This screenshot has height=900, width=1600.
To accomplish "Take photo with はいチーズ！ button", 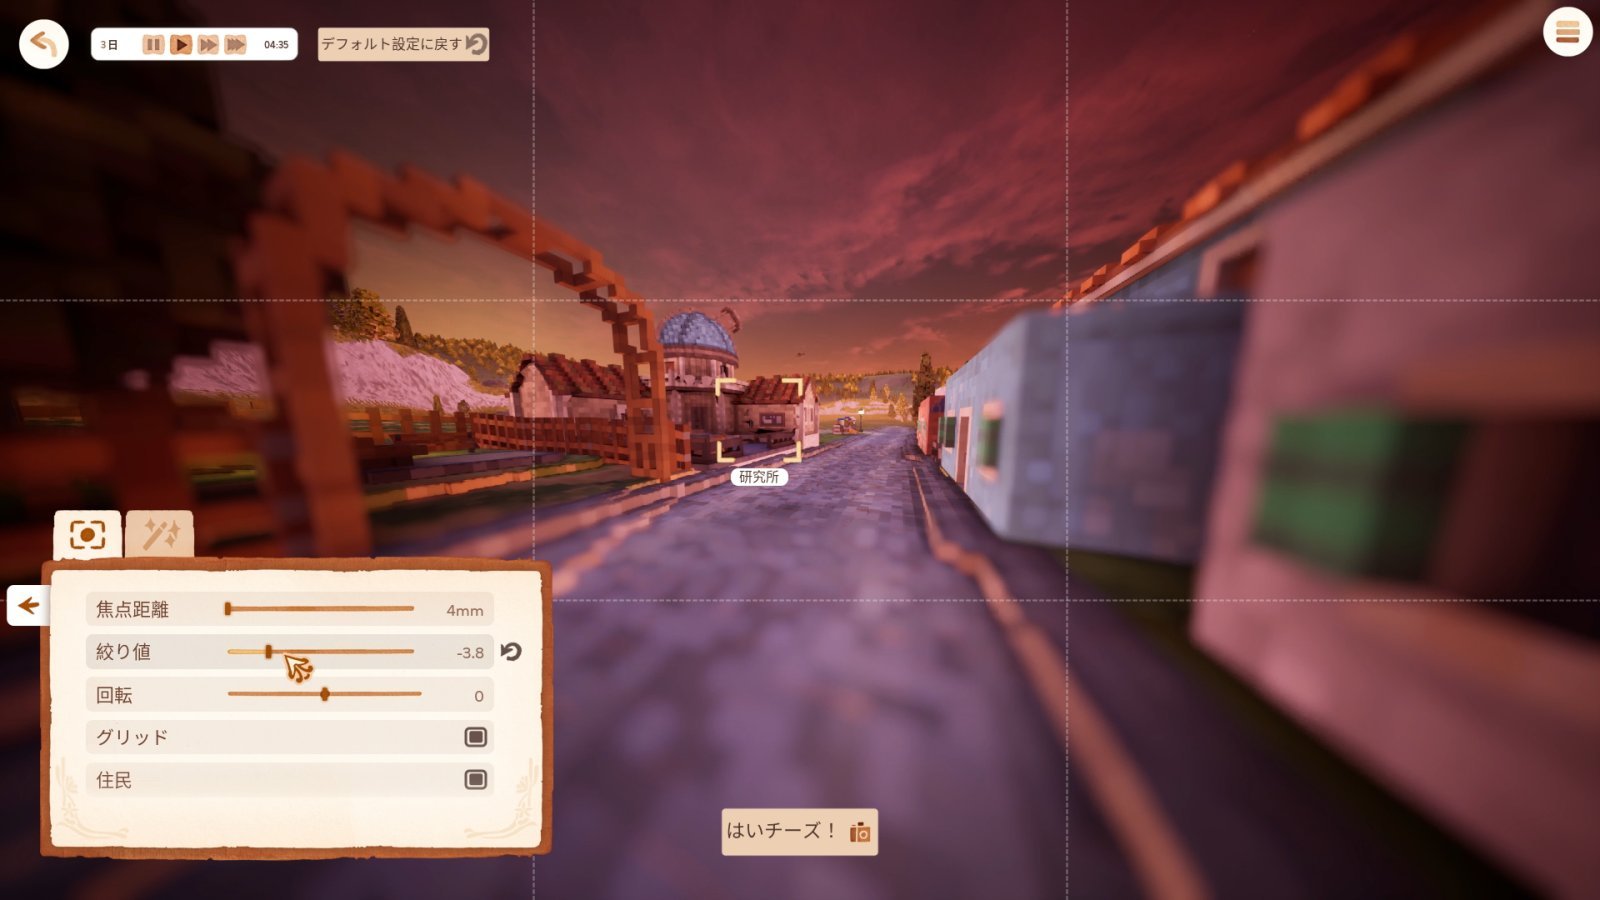I will coord(799,831).
